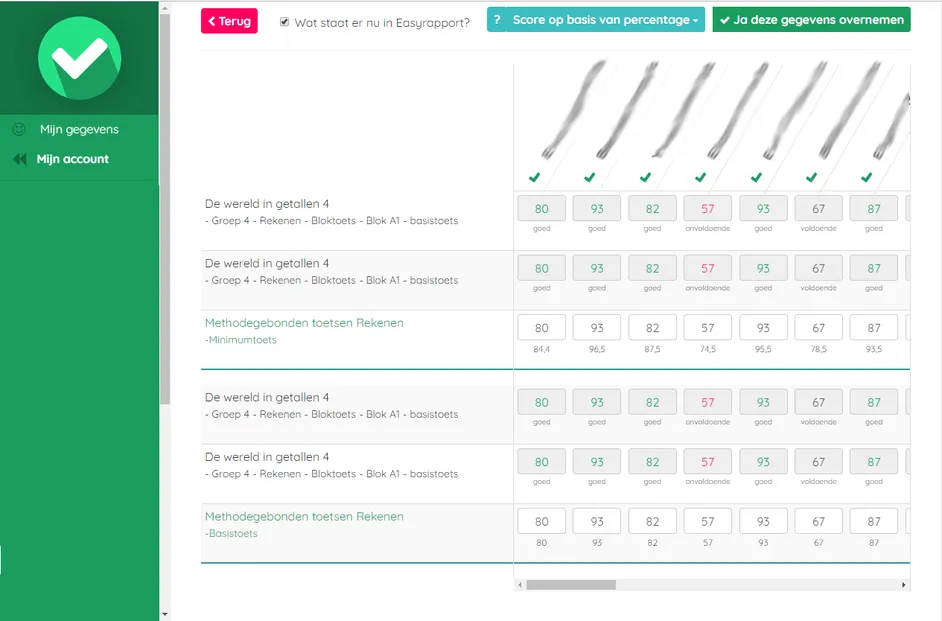
Task: Click the value 87,5 in the Minimumtoets row
Action: pyautogui.click(x=652, y=349)
